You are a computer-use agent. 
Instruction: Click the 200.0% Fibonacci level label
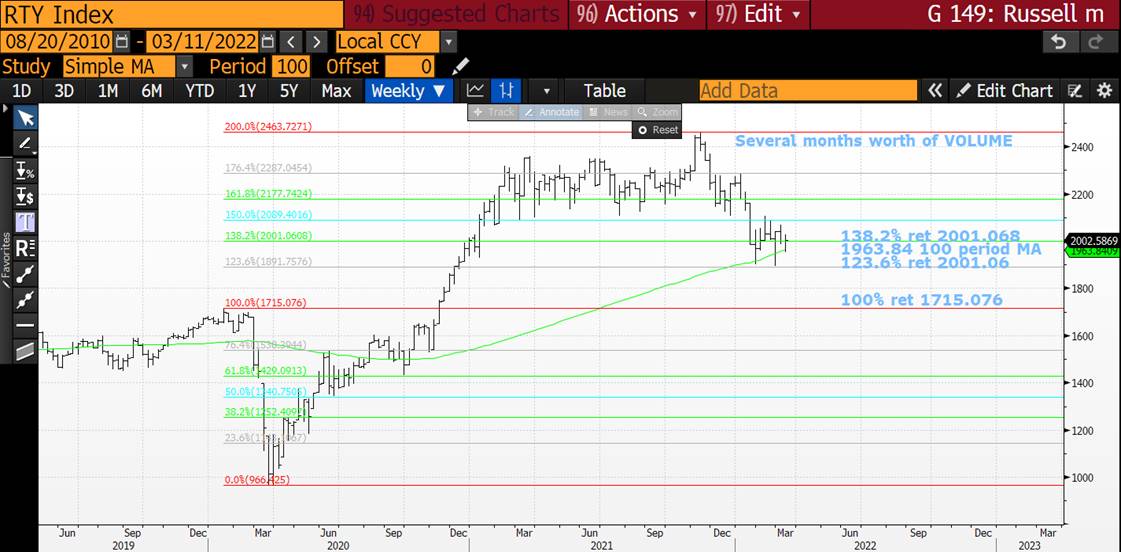point(268,127)
